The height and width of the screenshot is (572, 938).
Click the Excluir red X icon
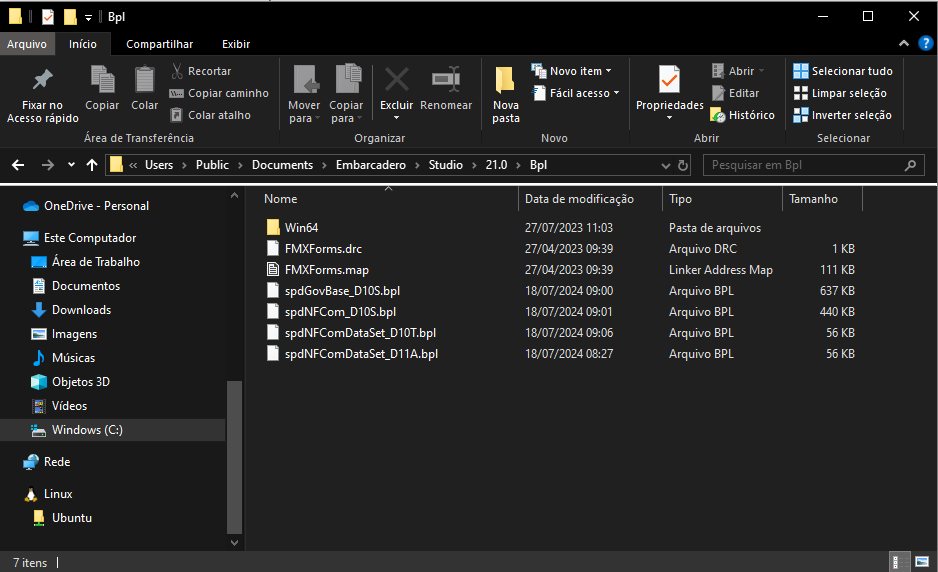coord(397,80)
